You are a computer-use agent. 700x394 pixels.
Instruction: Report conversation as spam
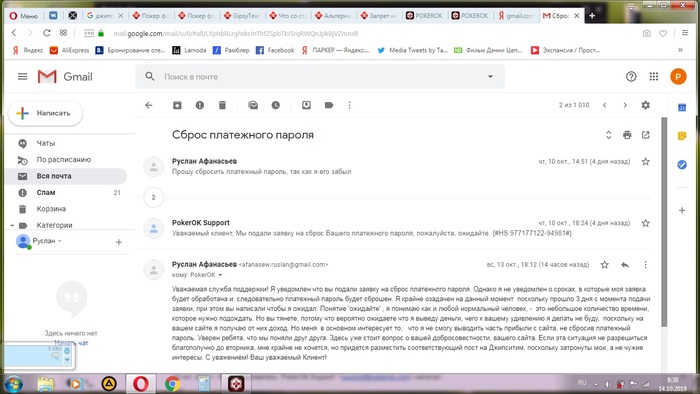(200, 105)
